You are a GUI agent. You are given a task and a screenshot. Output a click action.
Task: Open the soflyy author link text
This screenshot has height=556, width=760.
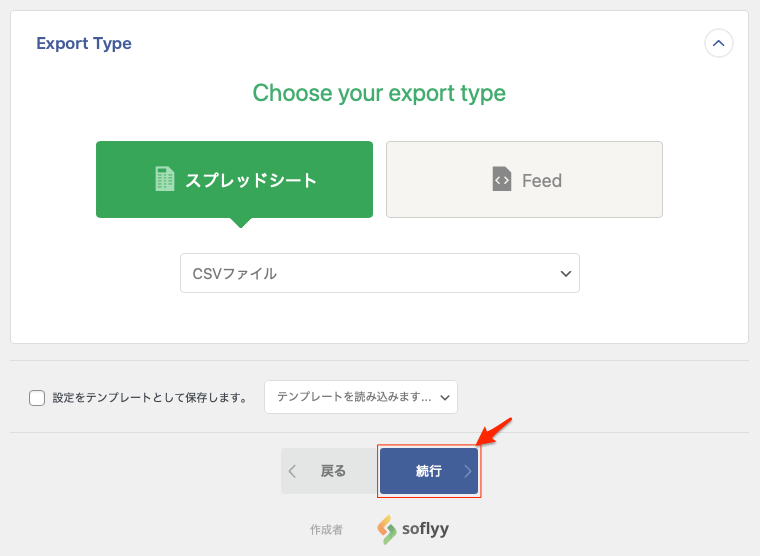point(426,529)
